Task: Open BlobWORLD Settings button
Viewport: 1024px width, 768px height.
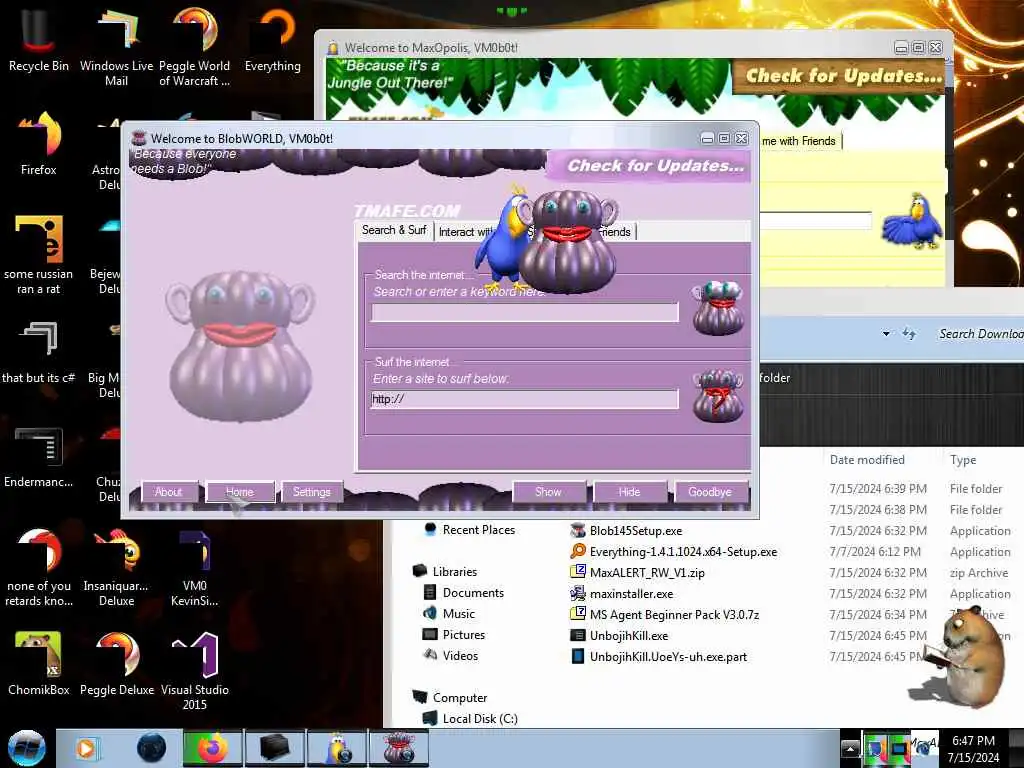Action: 312,492
